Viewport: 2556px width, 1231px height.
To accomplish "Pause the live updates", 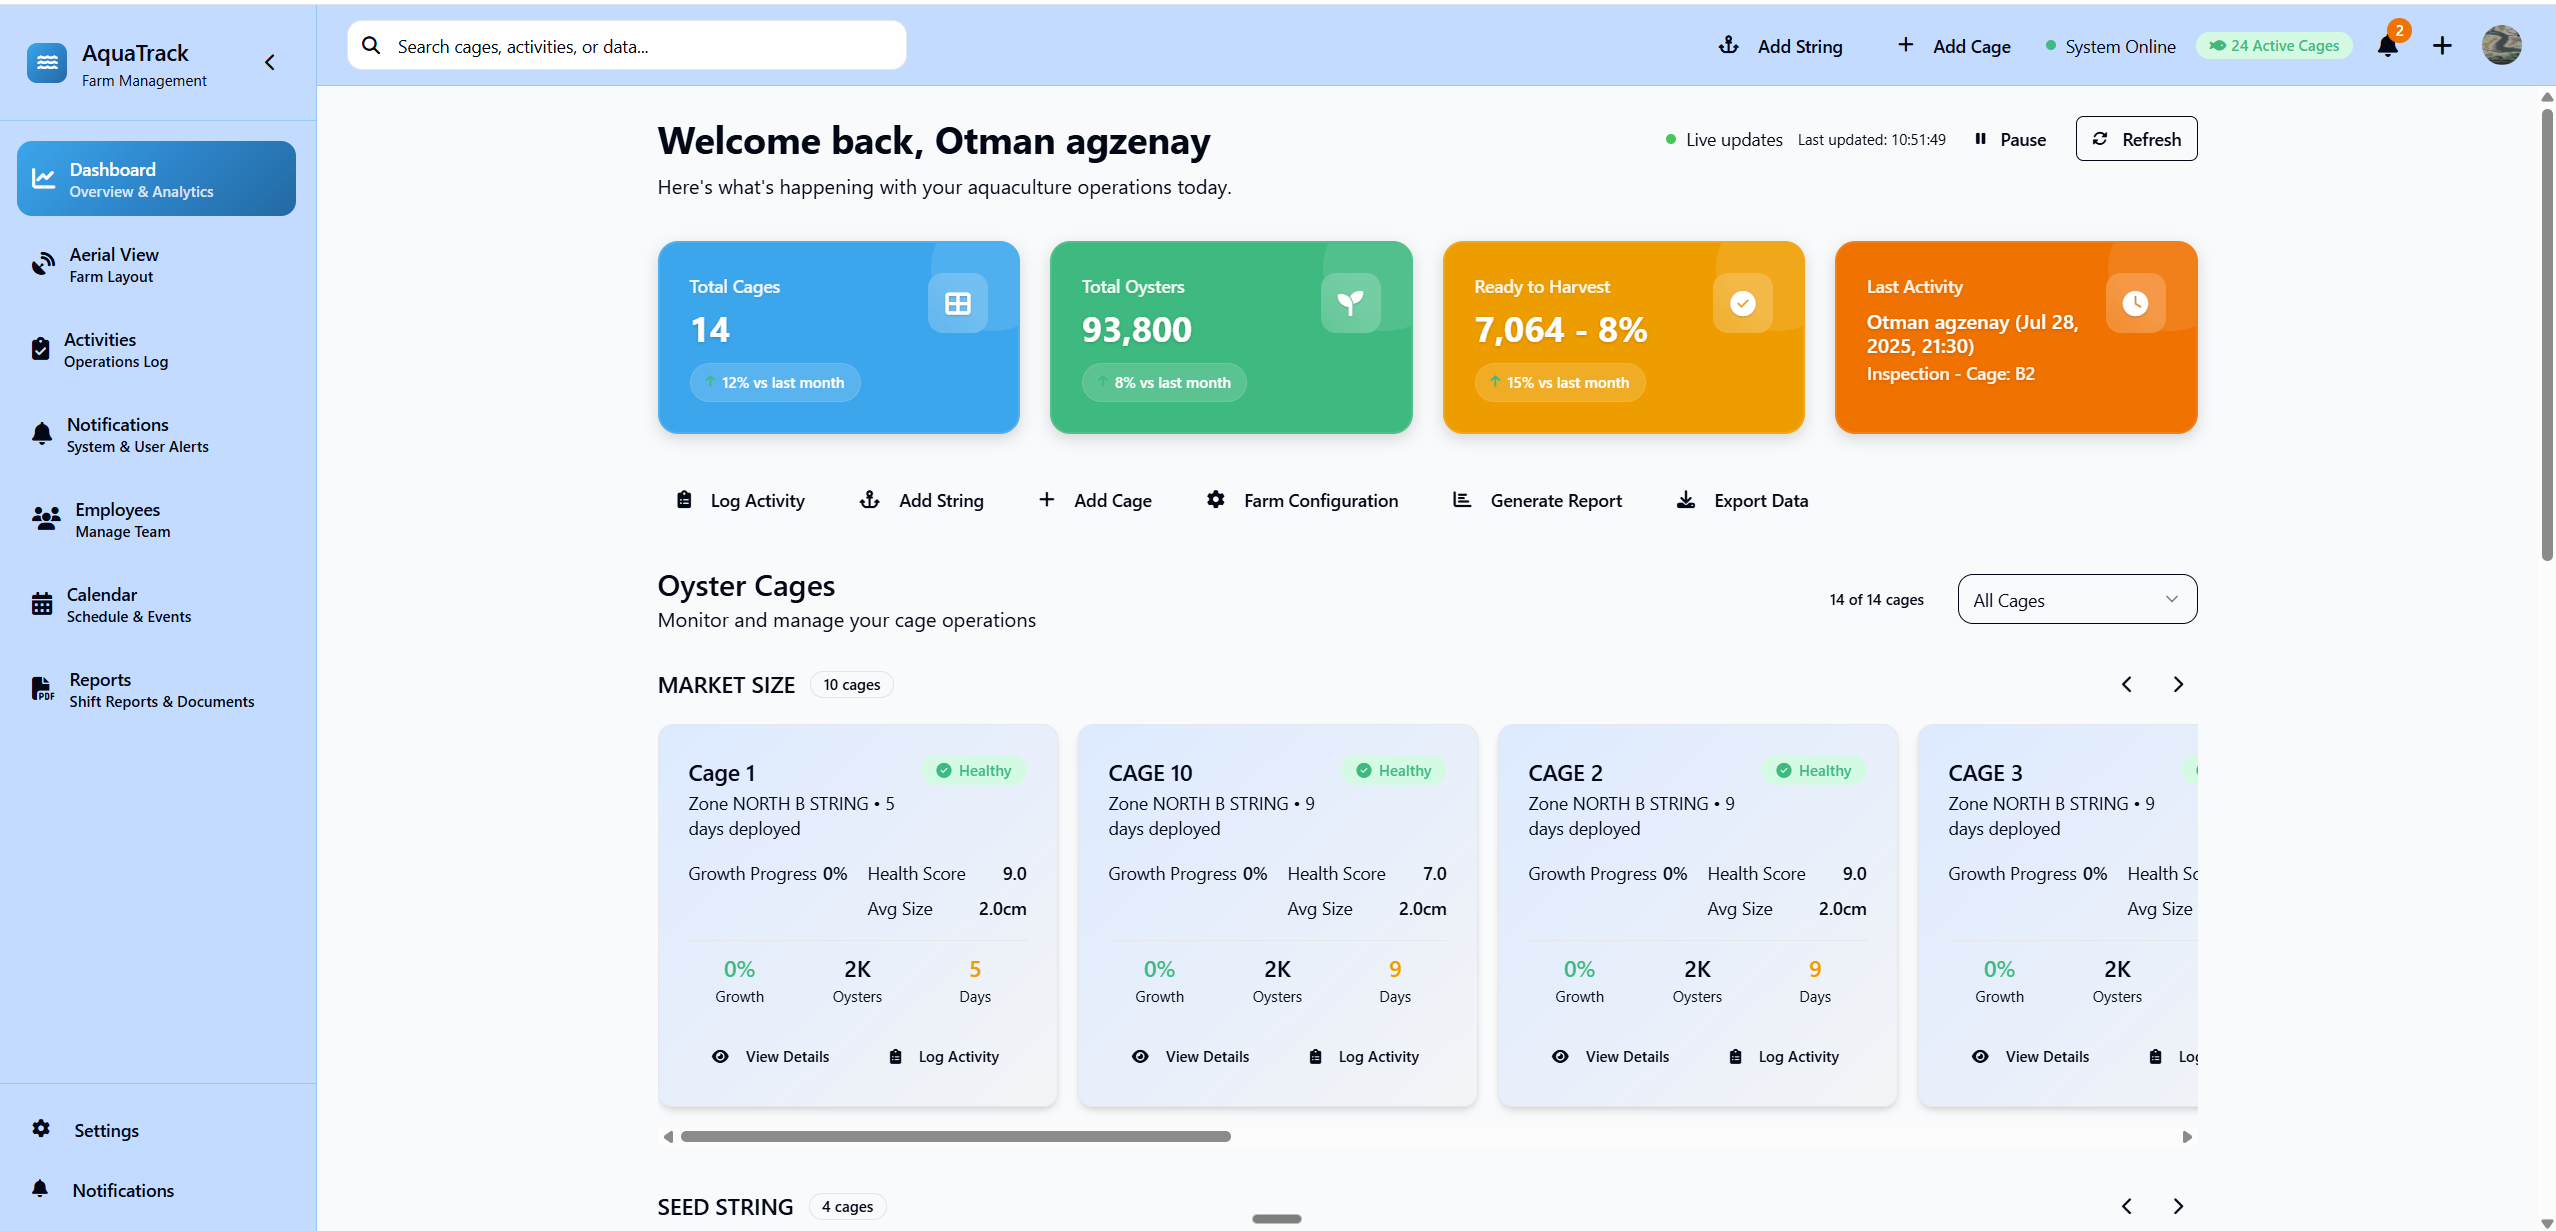I will [x=2010, y=139].
